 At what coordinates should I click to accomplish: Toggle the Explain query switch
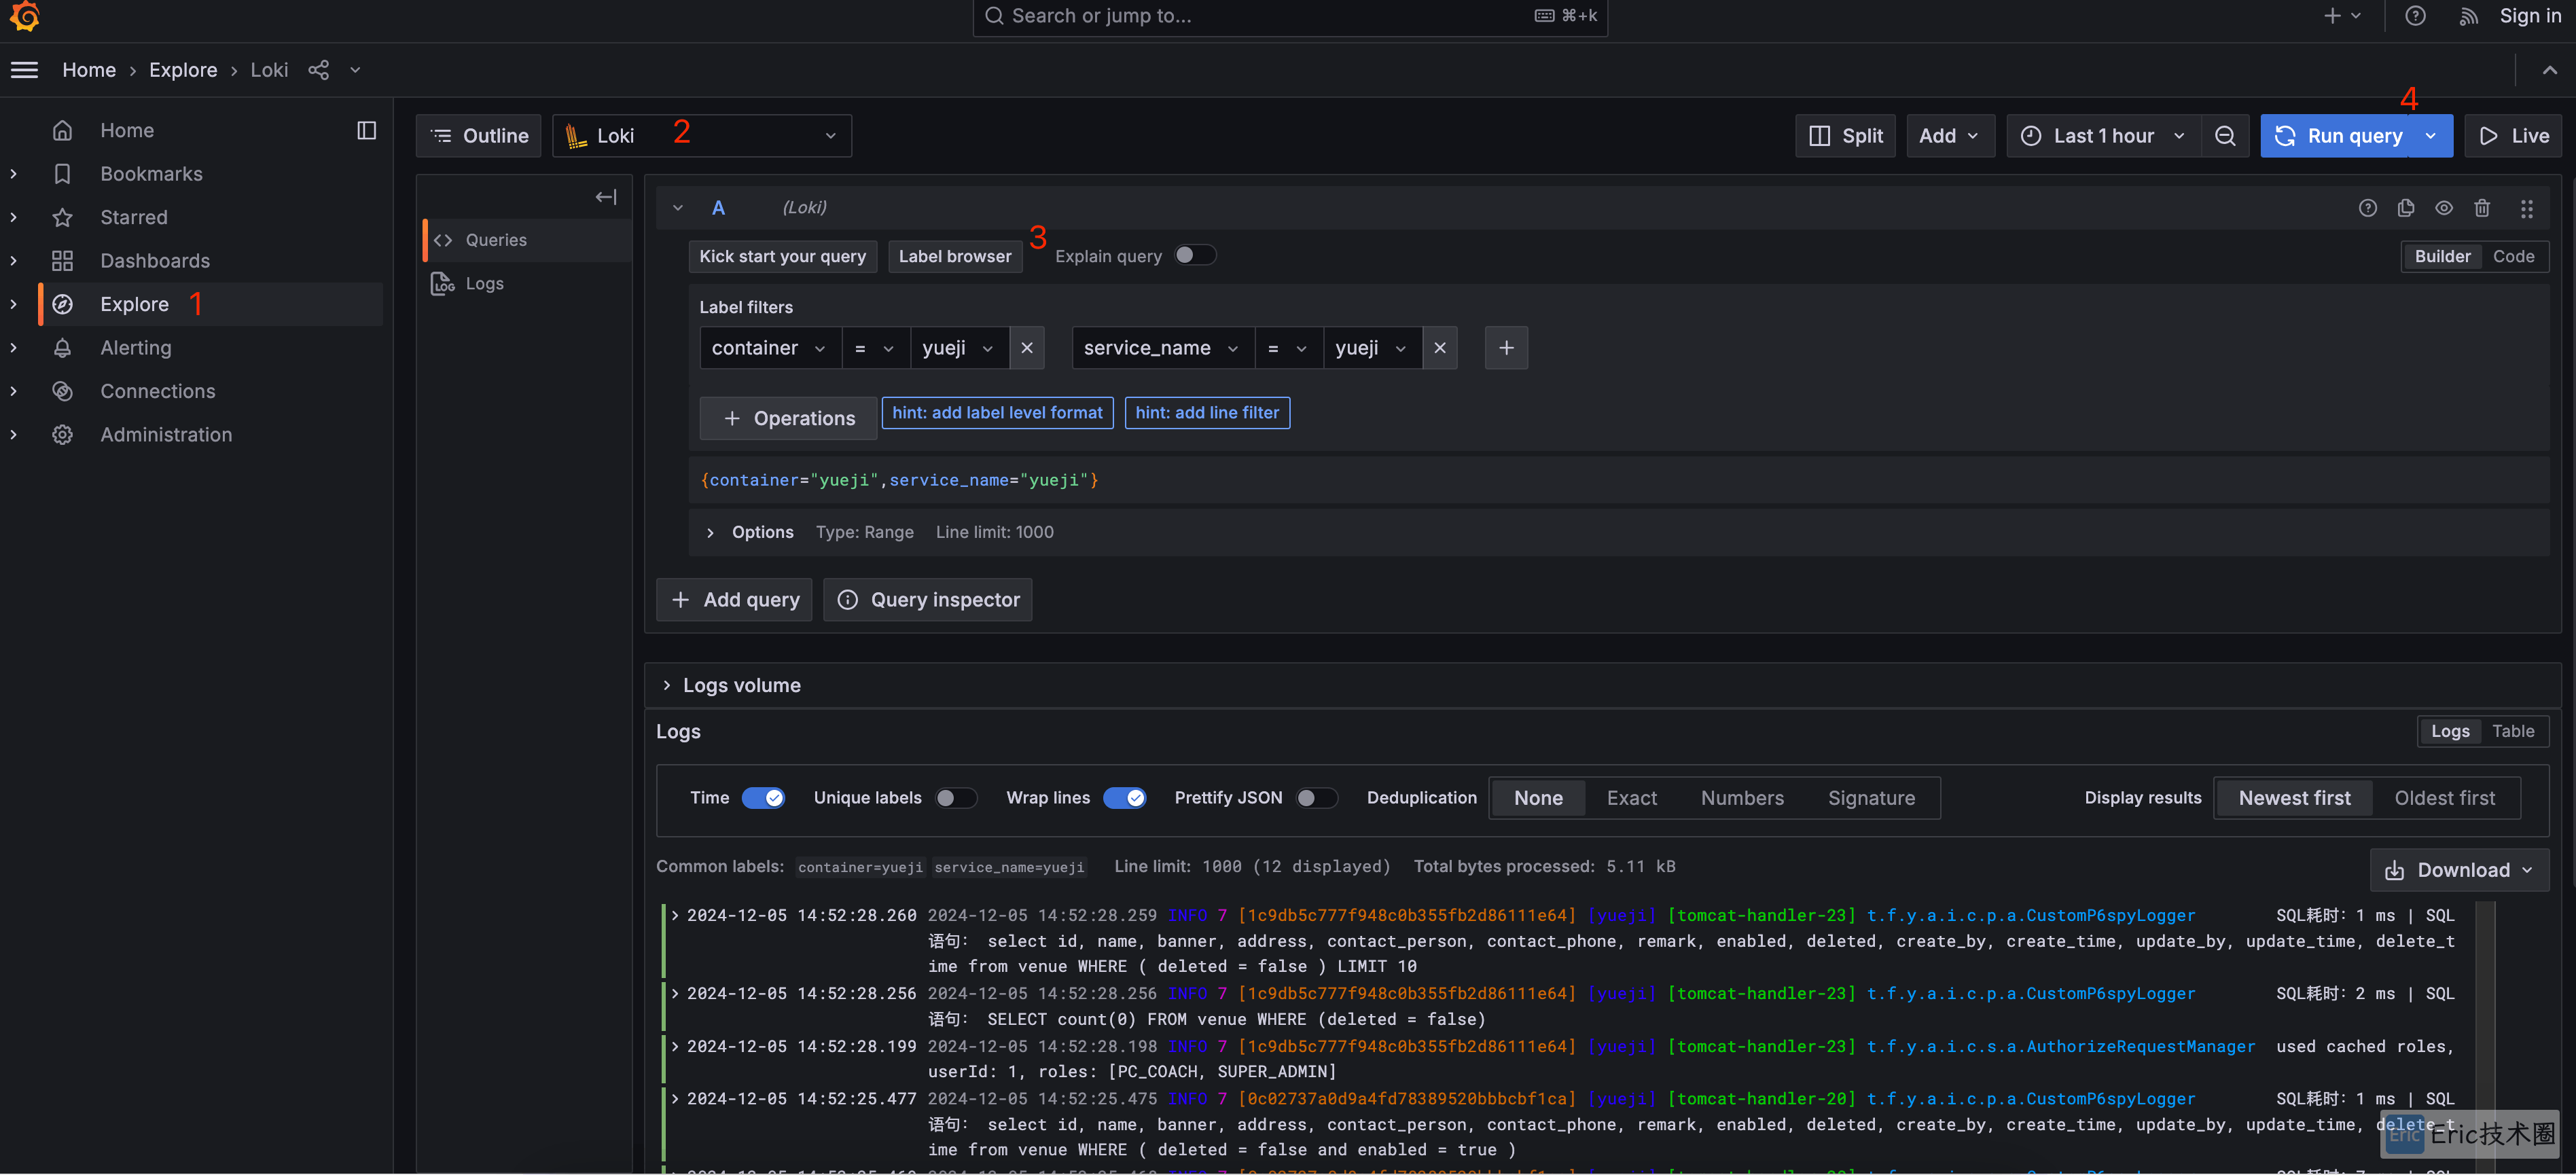[1194, 255]
